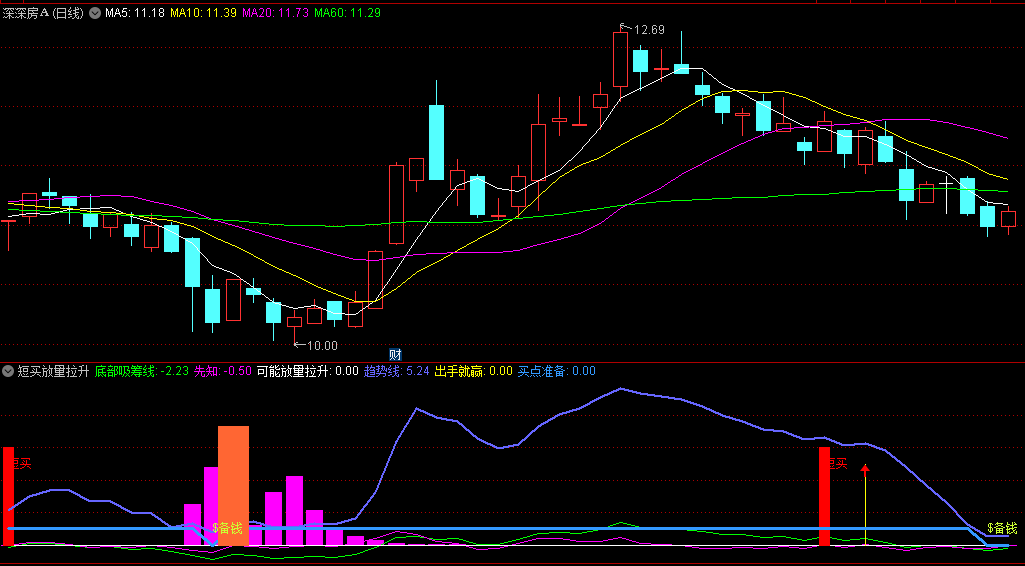Click the 短买 label beside the second red bar

[839, 463]
